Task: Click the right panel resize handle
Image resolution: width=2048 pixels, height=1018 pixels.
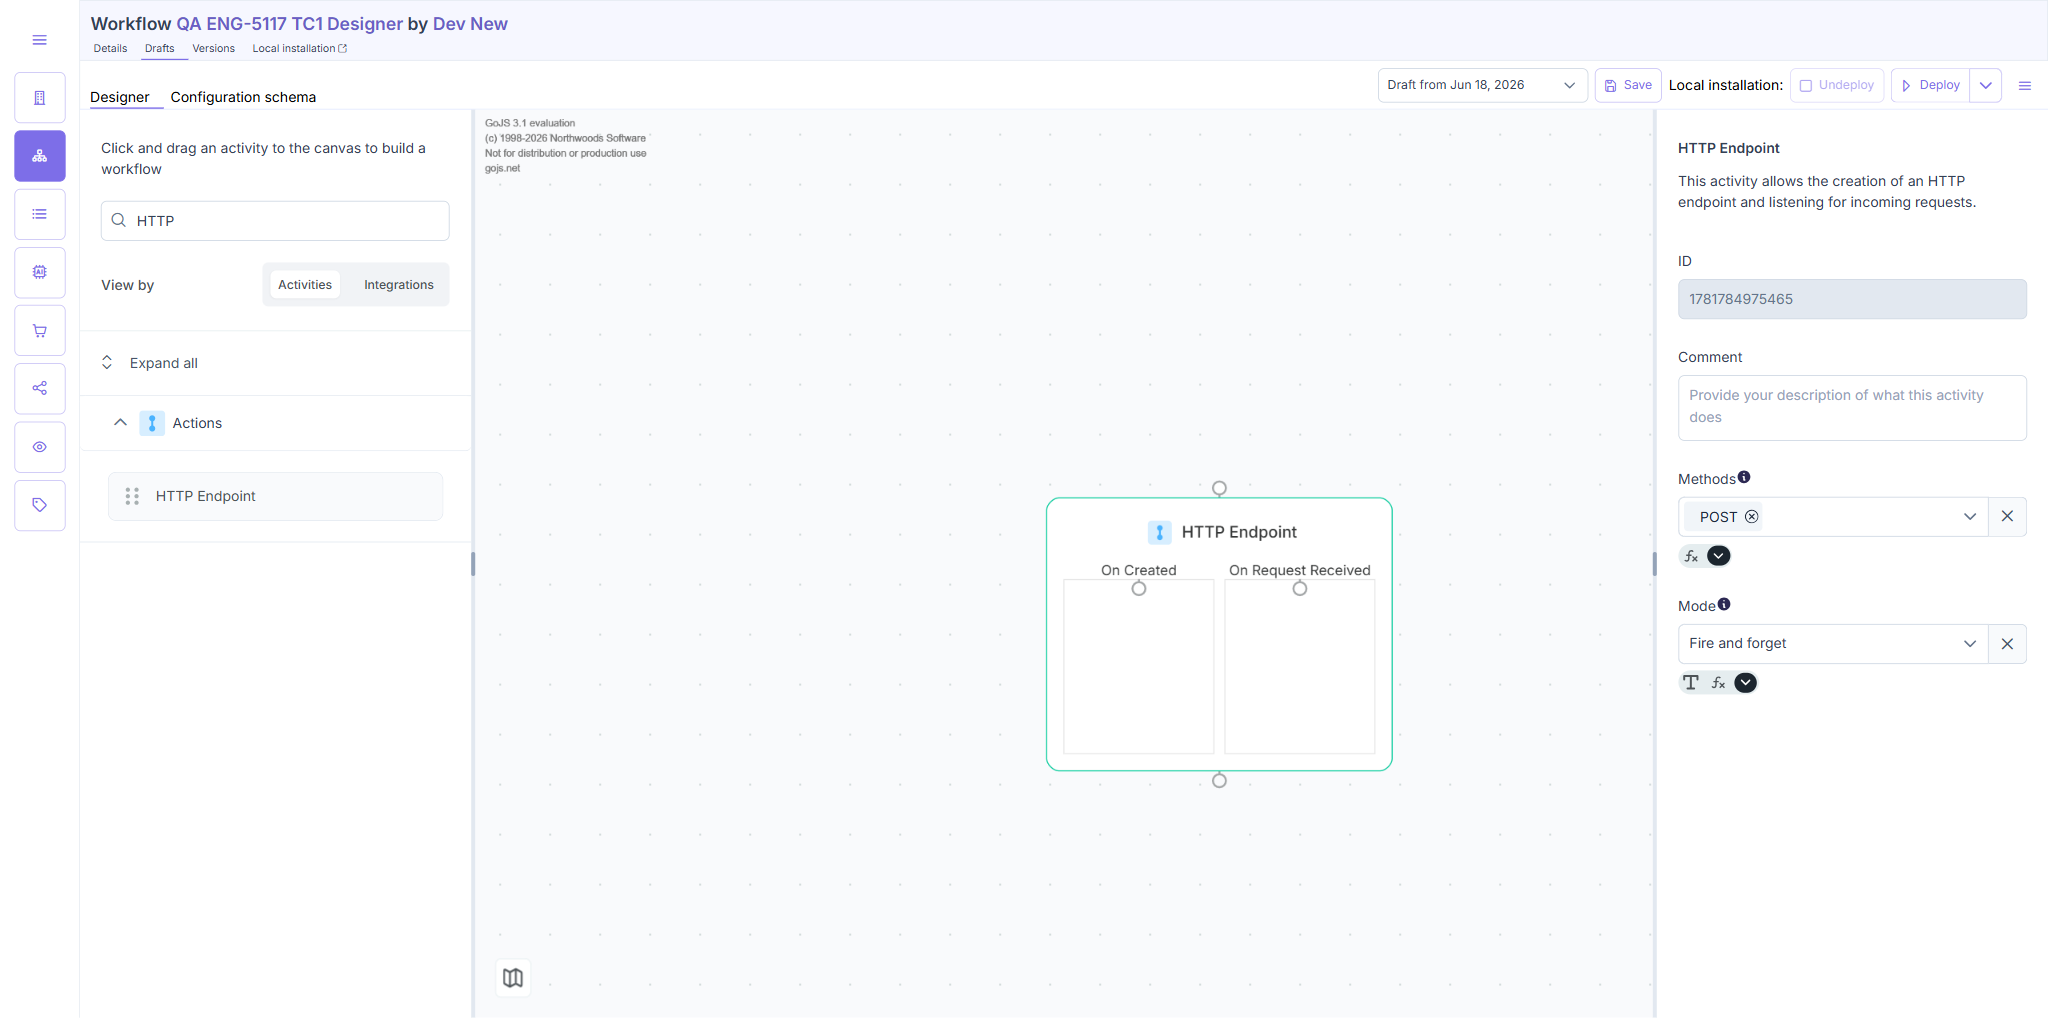Action: pyautogui.click(x=1654, y=564)
